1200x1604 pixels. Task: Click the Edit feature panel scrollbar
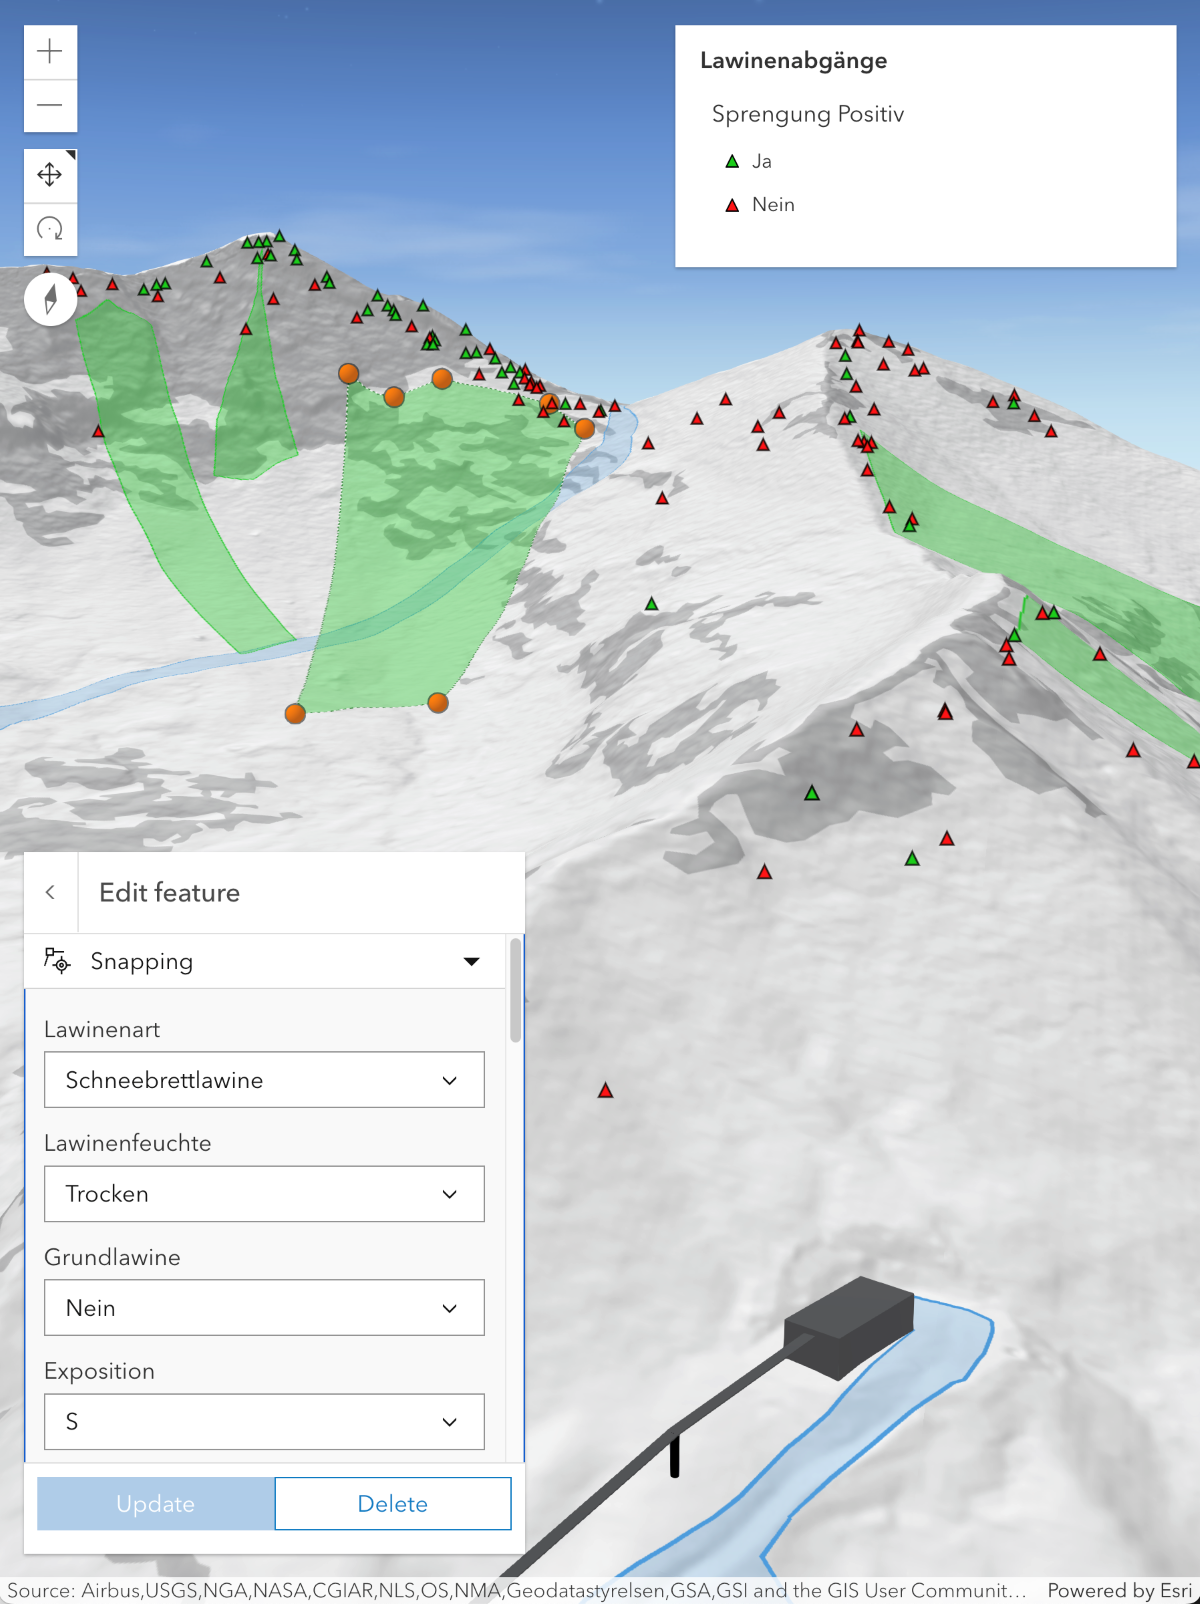[x=515, y=990]
